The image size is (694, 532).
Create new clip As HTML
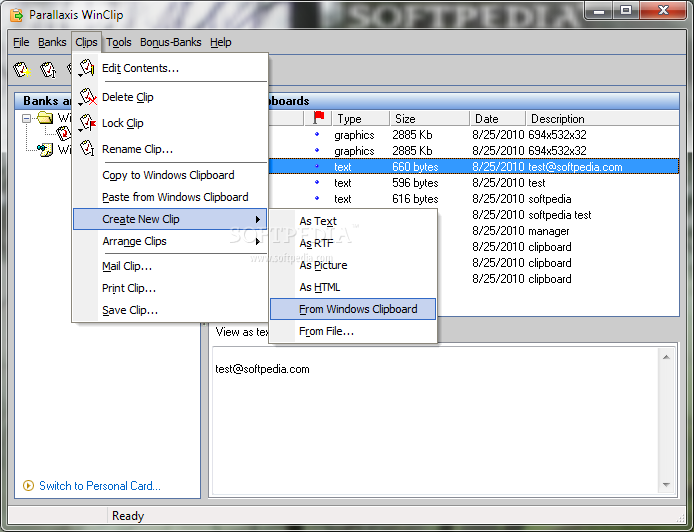point(353,287)
